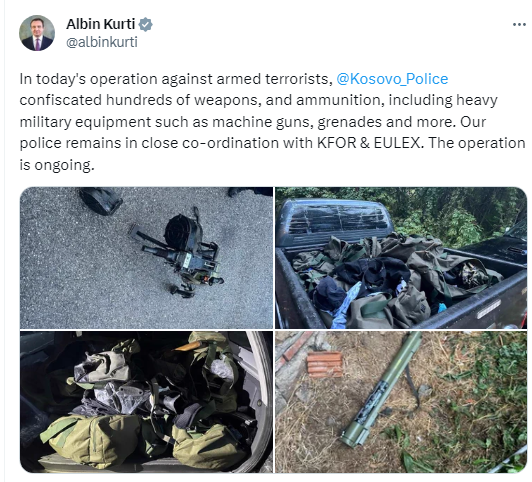The width and height of the screenshot is (532, 482).
Task: Click the pickup truck's rear window
Action: point(338,219)
